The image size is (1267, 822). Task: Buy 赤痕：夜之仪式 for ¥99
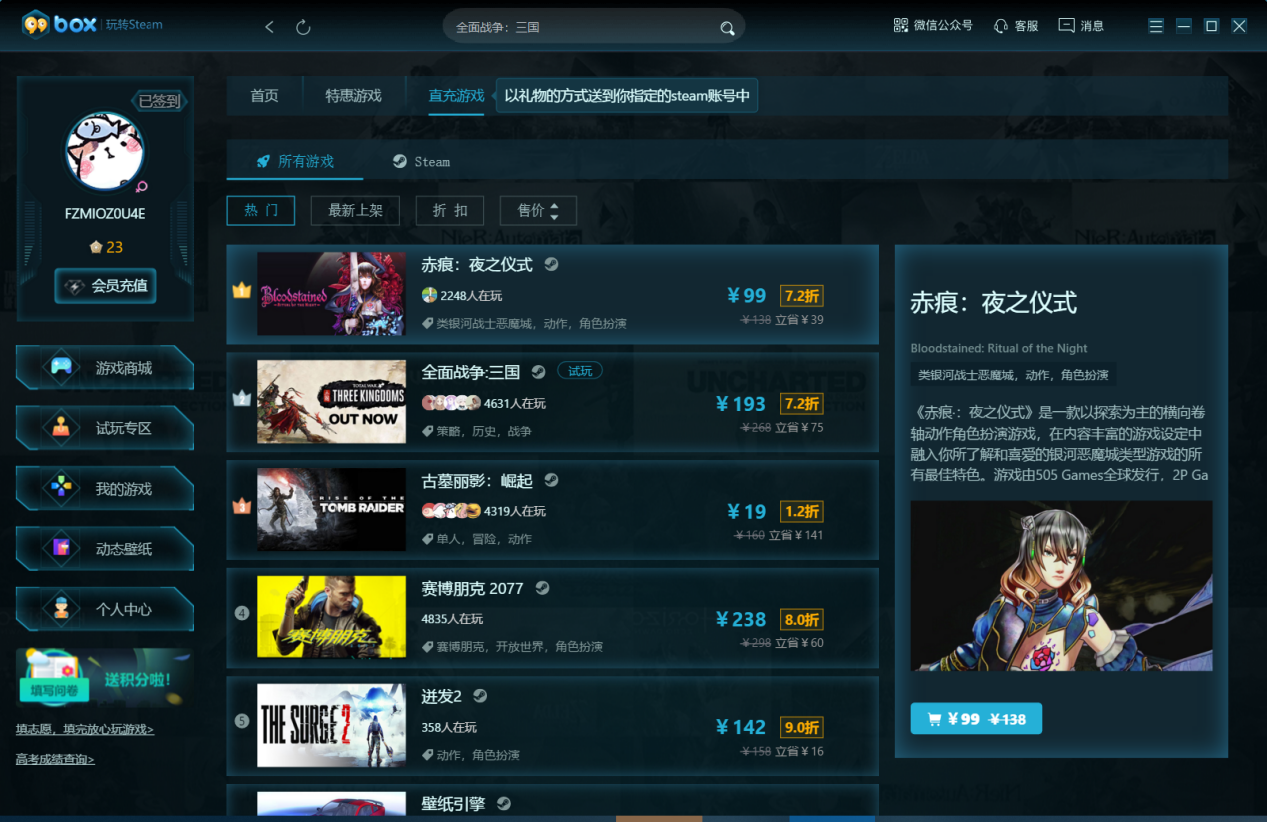coord(975,718)
